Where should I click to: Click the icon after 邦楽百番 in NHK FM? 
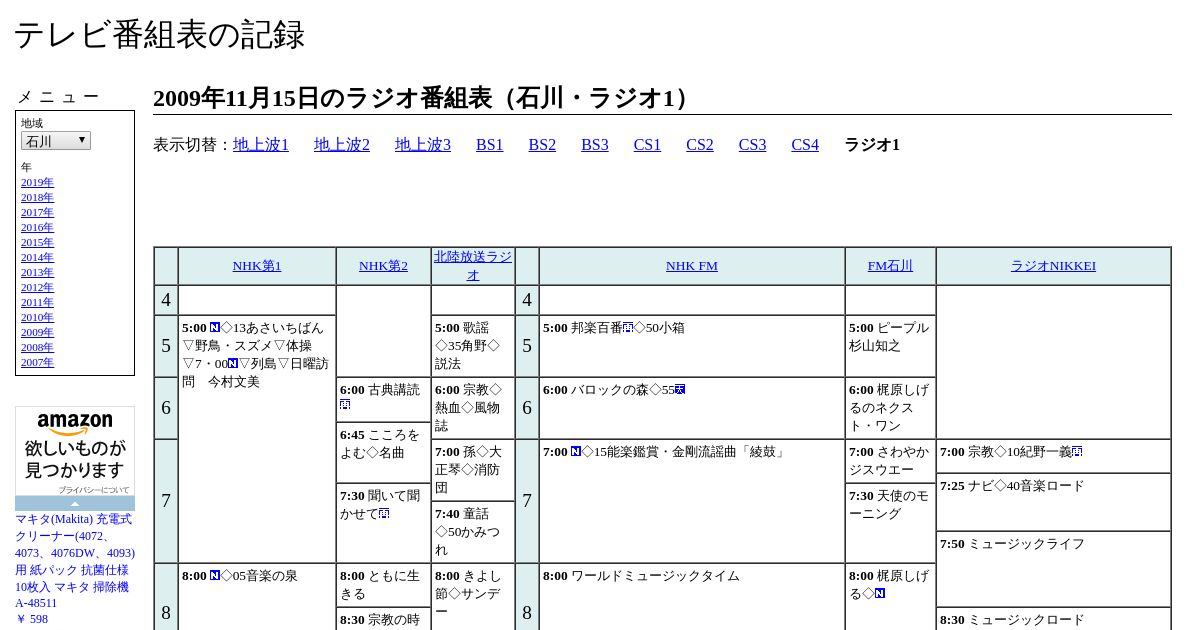click(x=628, y=326)
